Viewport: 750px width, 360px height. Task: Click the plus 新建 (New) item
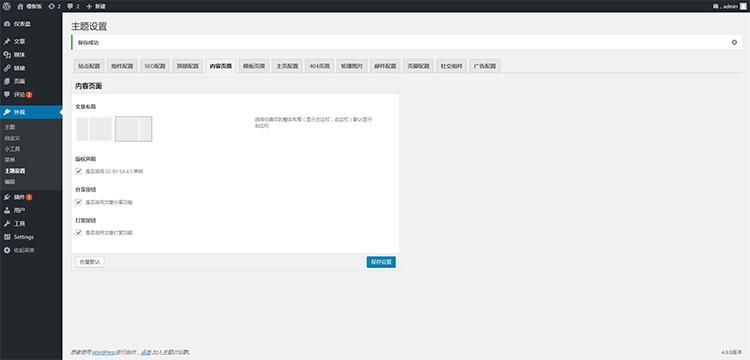pos(96,6)
